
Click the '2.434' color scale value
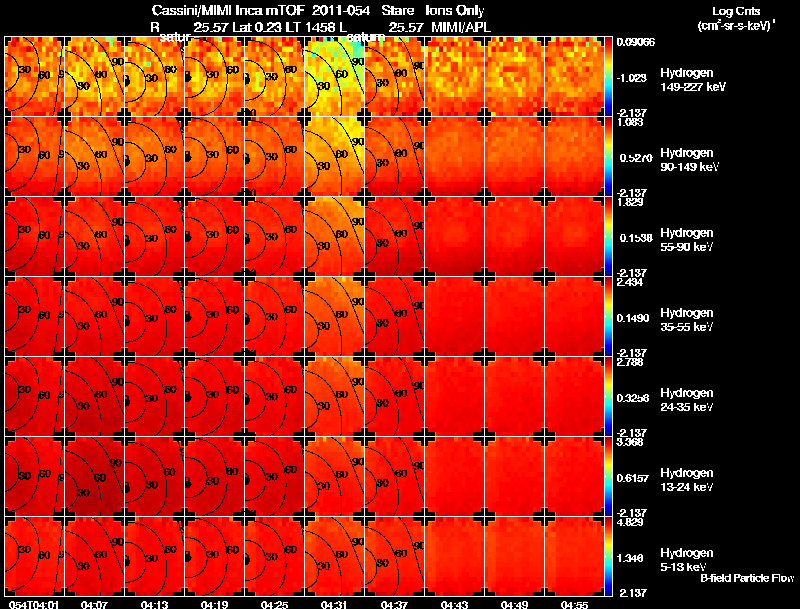[630, 283]
